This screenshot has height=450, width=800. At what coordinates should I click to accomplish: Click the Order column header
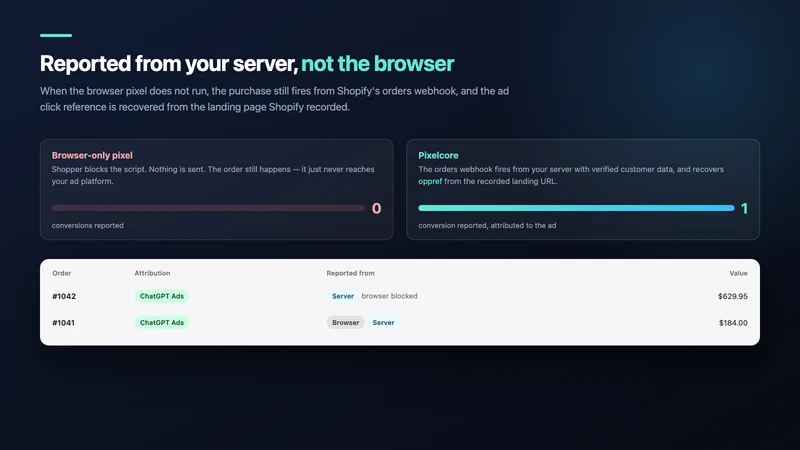(62, 273)
